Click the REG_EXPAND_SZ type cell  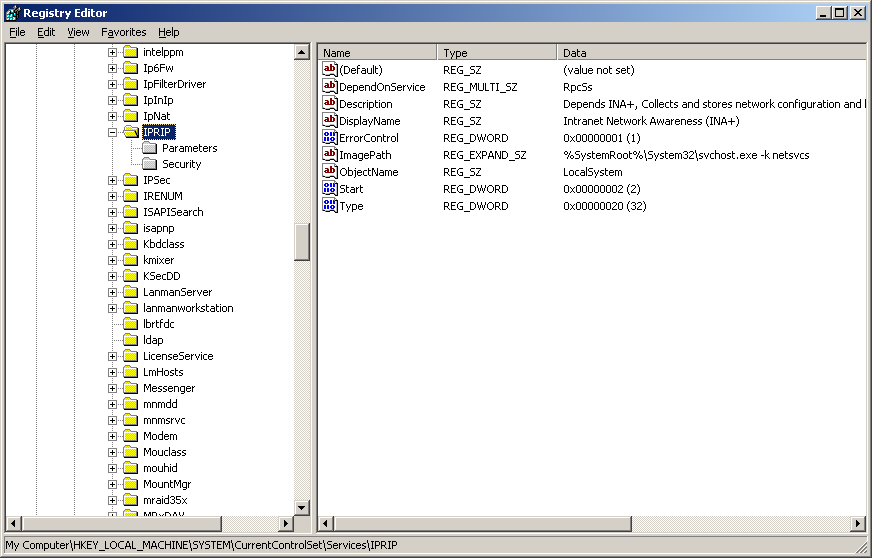point(484,155)
